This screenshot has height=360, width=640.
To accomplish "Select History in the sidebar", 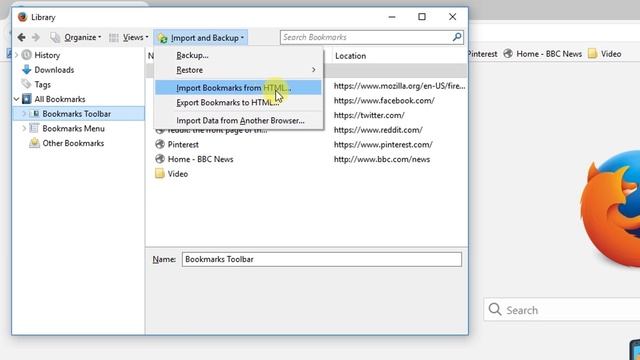I will [x=47, y=55].
